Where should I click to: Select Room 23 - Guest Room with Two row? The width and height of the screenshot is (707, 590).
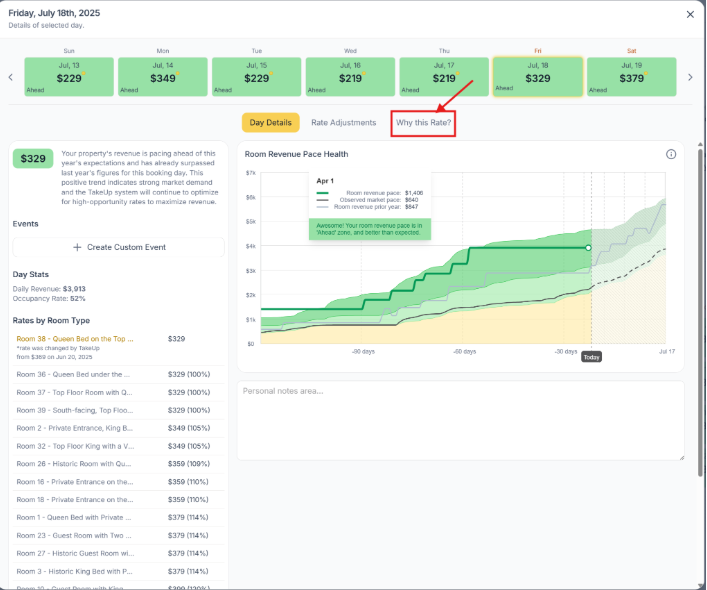point(119,535)
